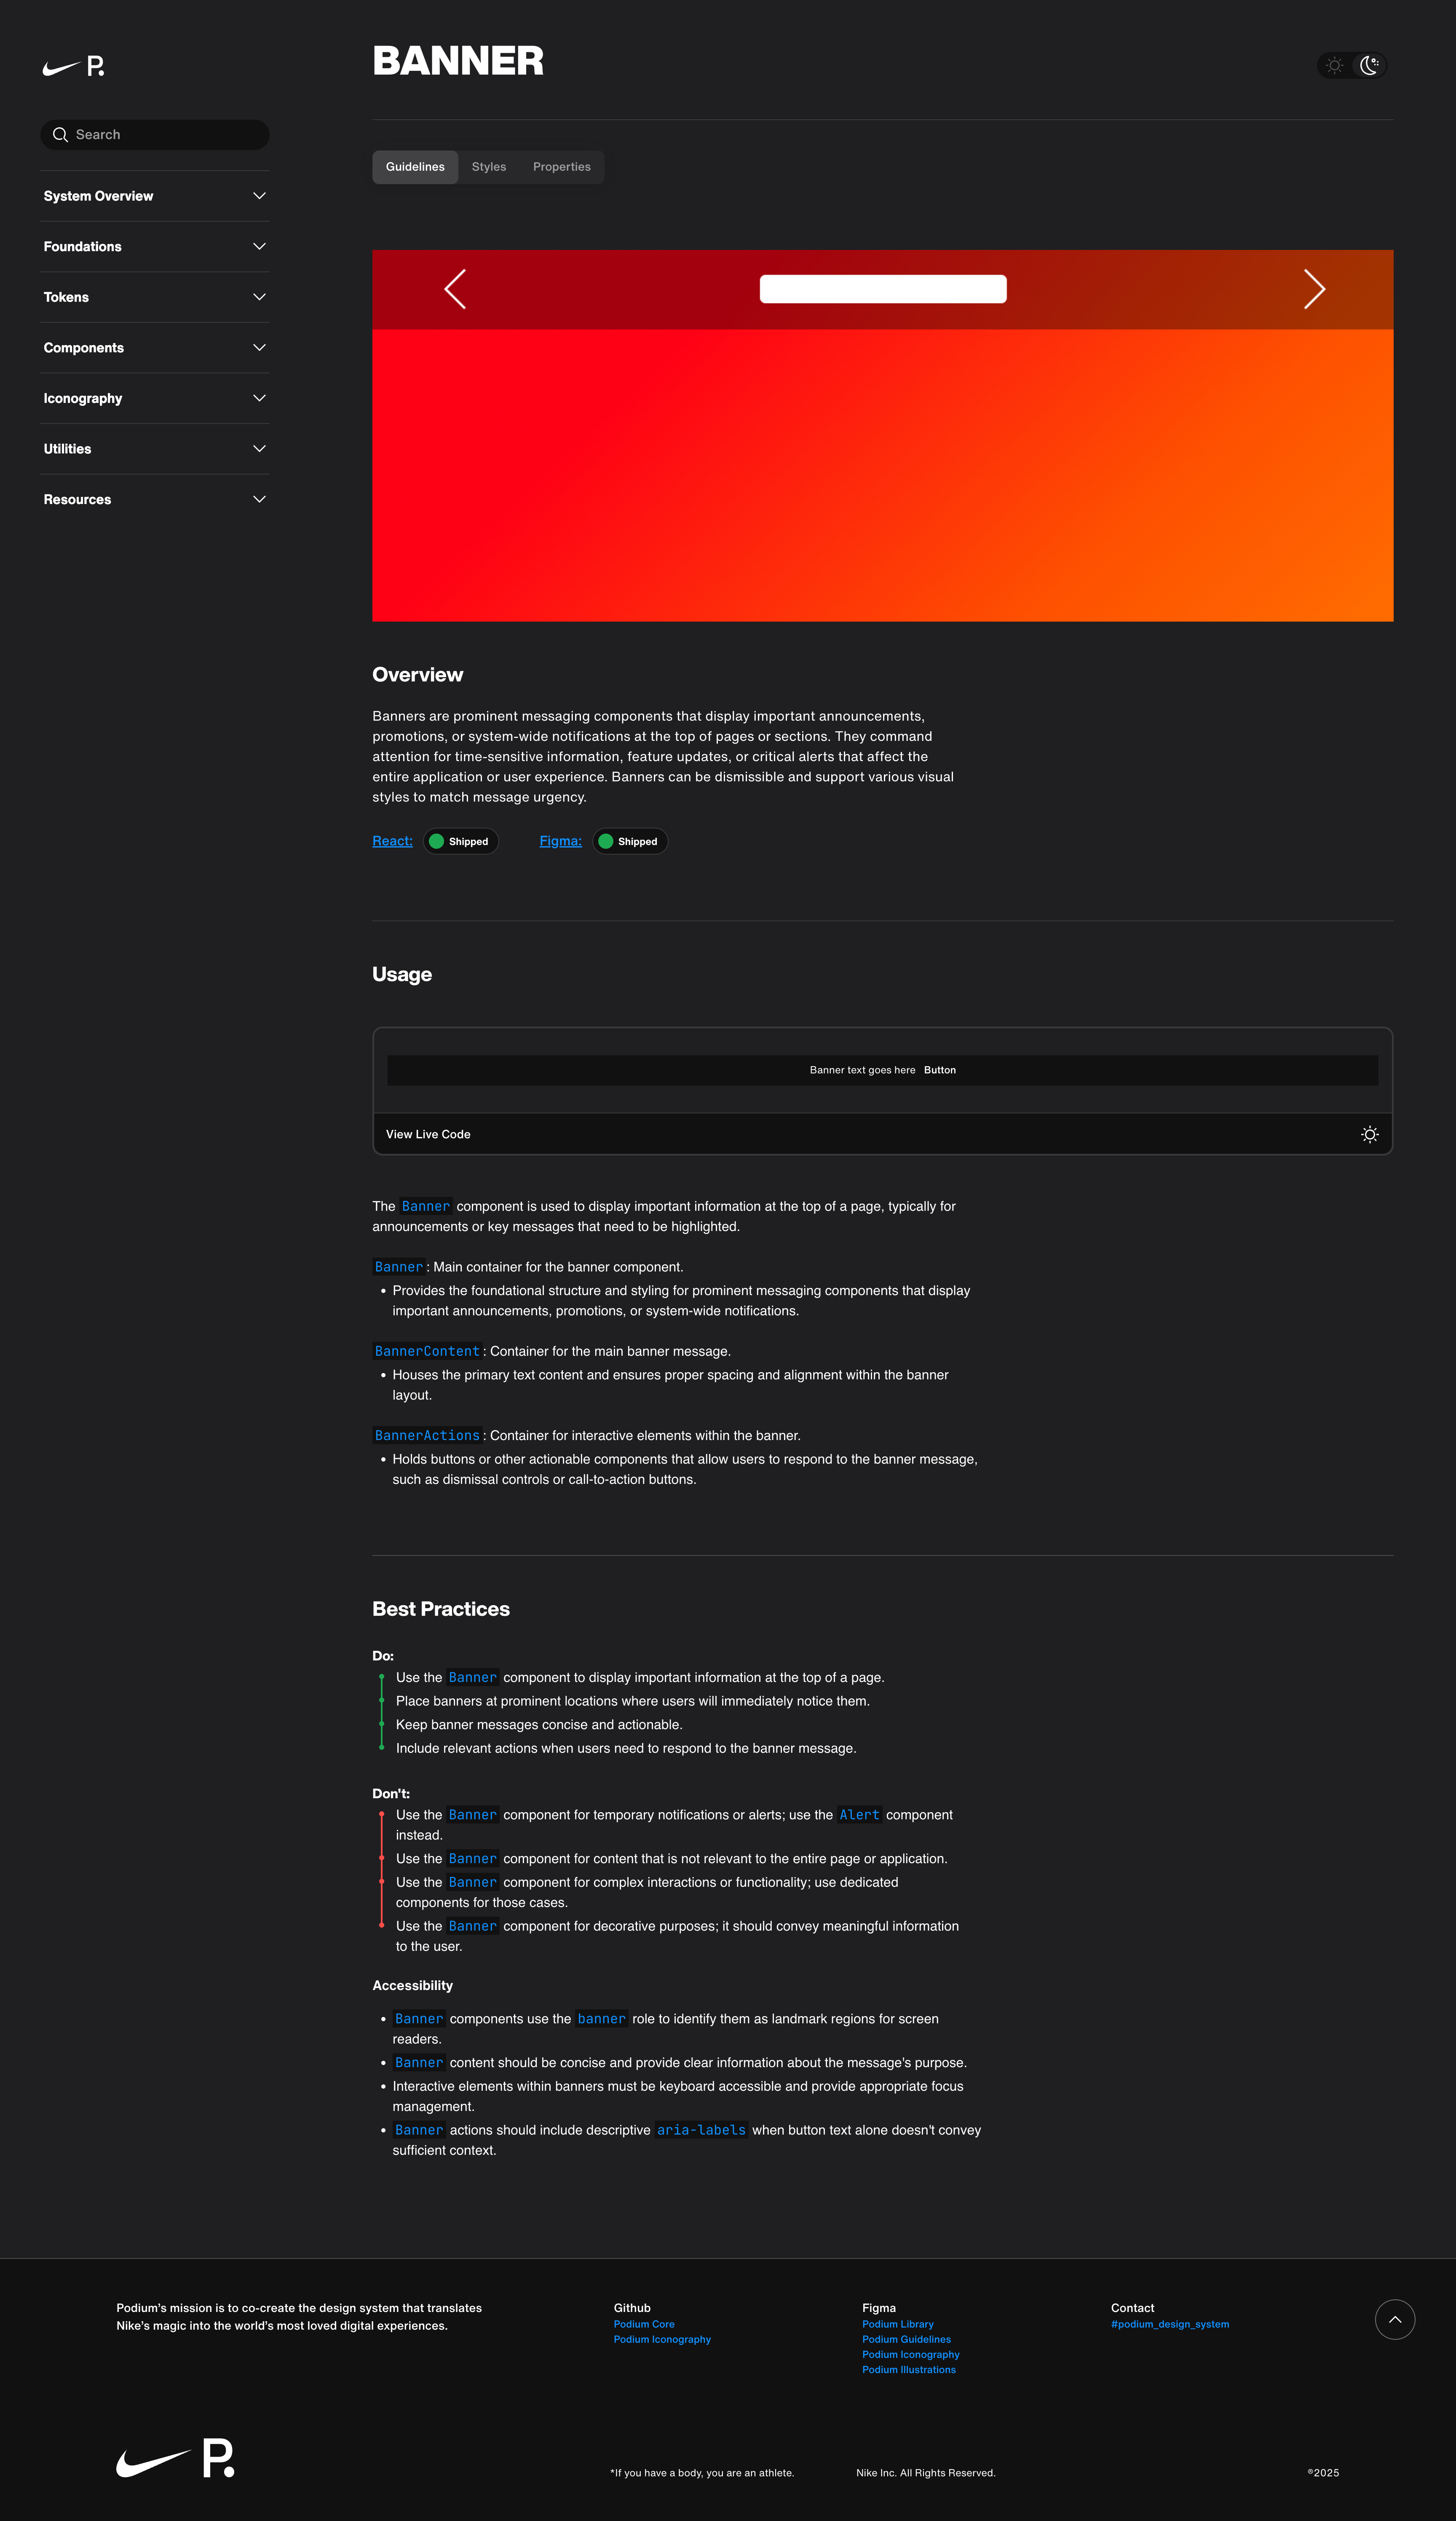The height and width of the screenshot is (2521, 1456).
Task: Click the Components menu label
Action: point(83,348)
